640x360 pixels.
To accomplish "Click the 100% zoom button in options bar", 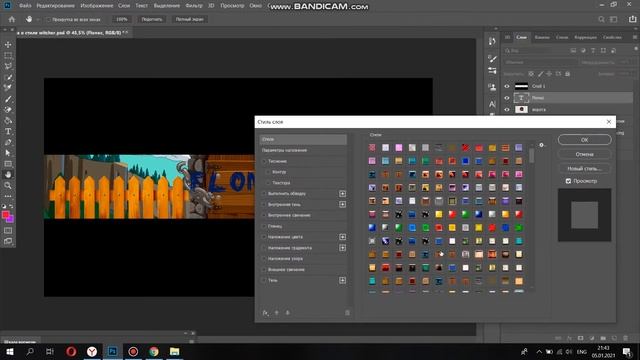I will (122, 19).
